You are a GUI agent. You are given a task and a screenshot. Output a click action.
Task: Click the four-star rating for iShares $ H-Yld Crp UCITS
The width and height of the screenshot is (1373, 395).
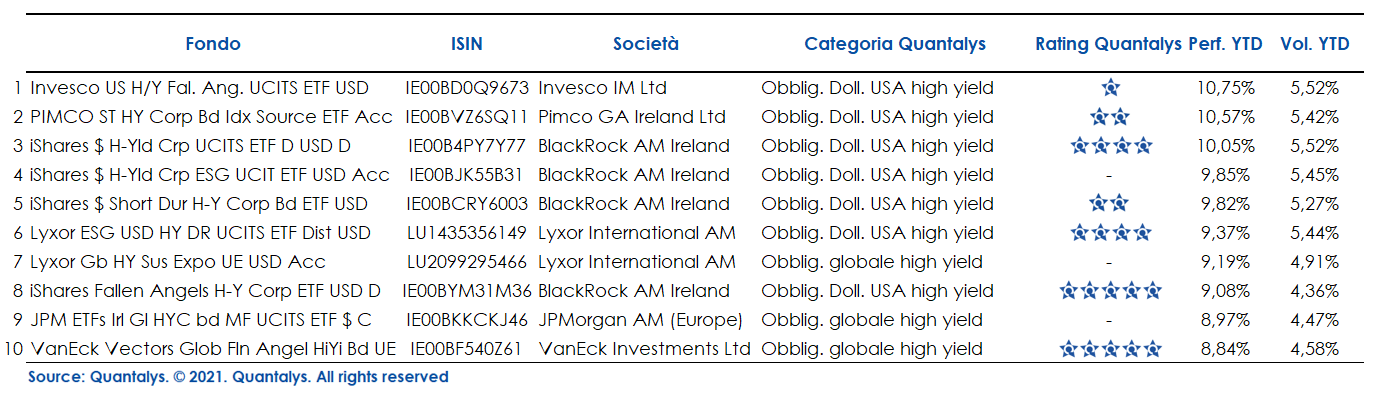pyautogui.click(x=1110, y=146)
